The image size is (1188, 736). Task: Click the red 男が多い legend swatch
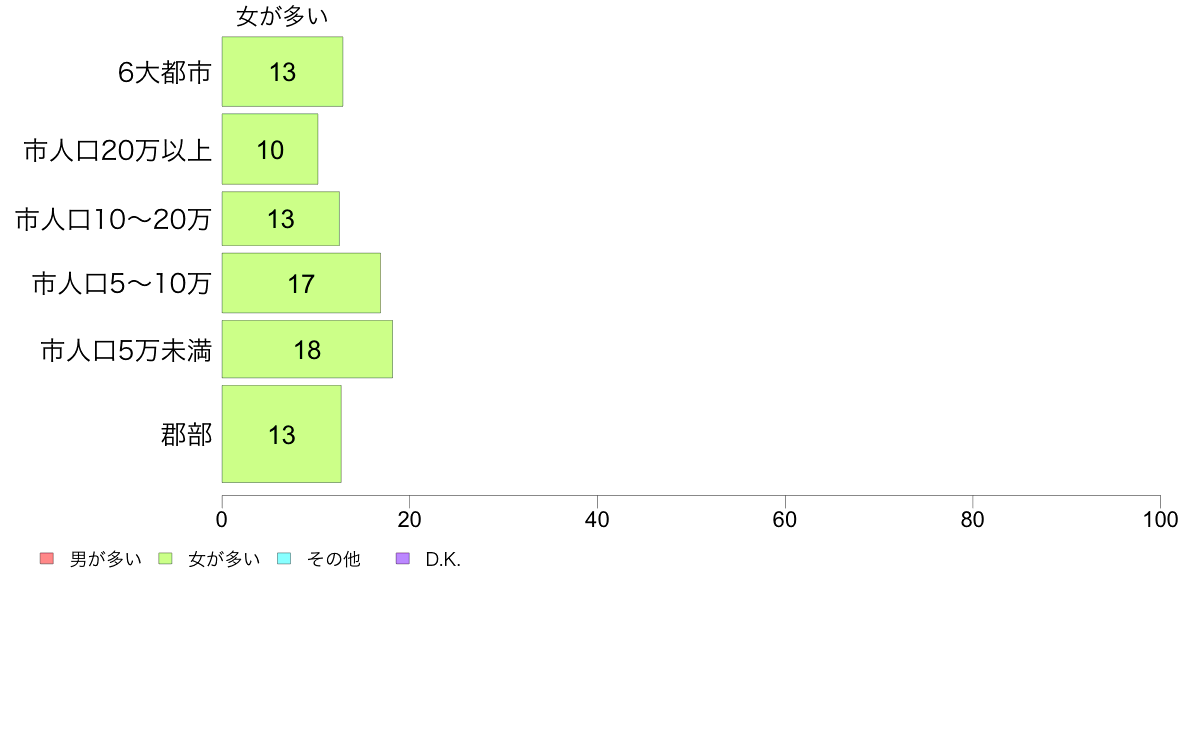pos(47,559)
